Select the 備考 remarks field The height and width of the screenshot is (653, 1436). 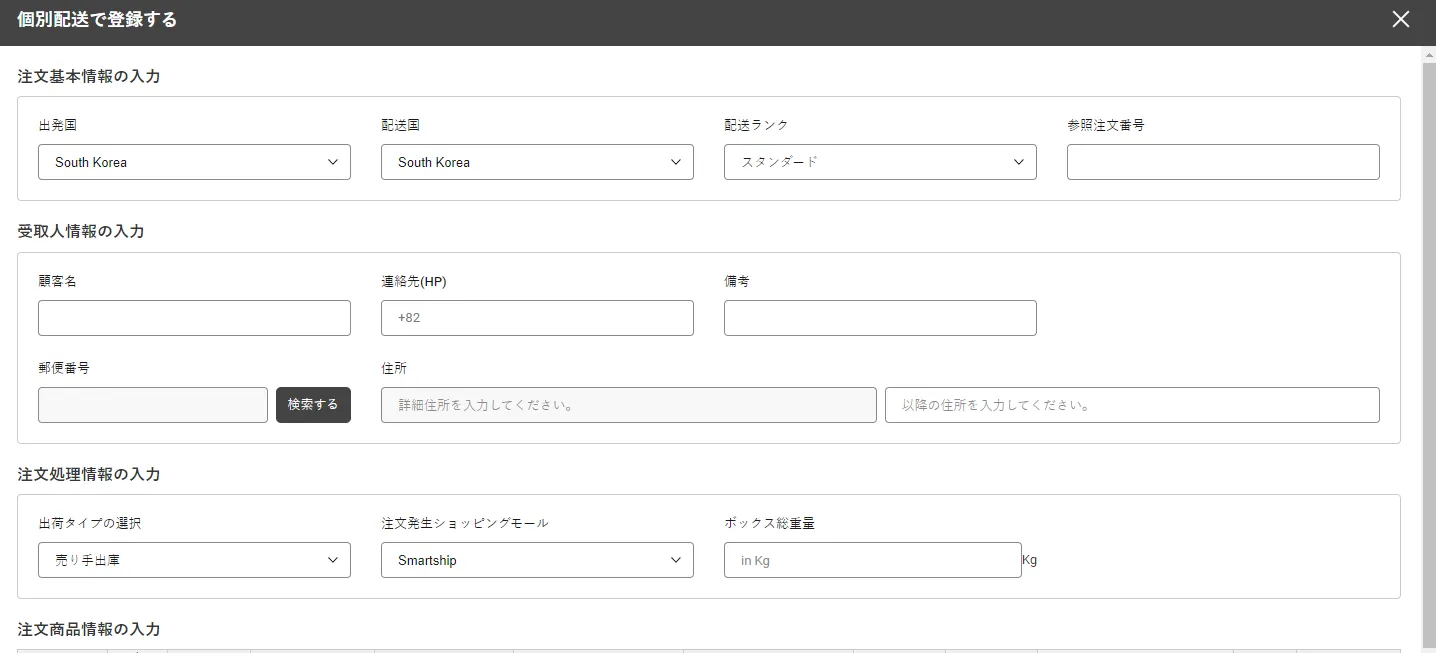click(880, 318)
